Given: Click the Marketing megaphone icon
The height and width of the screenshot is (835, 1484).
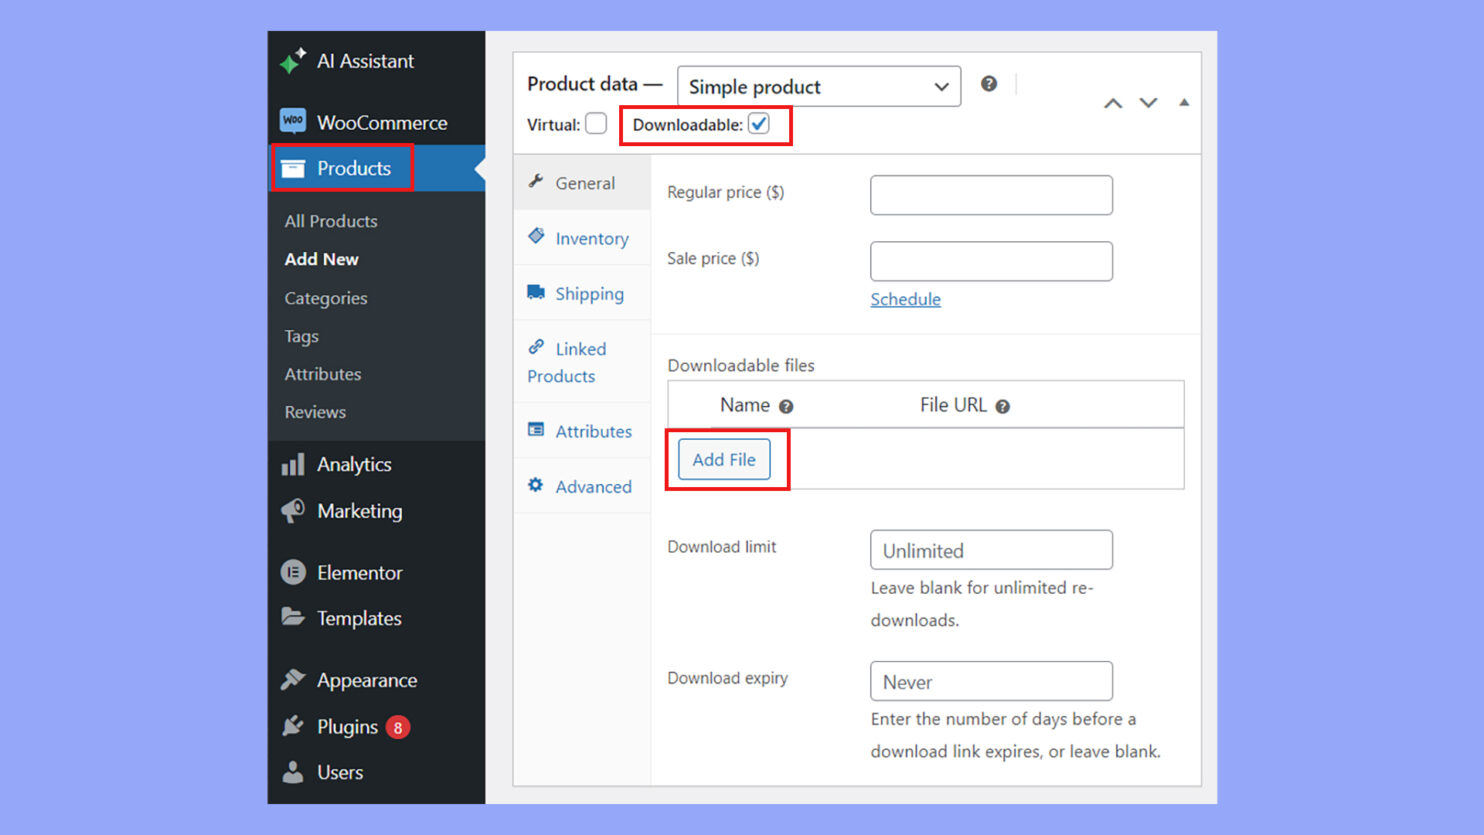Looking at the screenshot, I should (293, 510).
